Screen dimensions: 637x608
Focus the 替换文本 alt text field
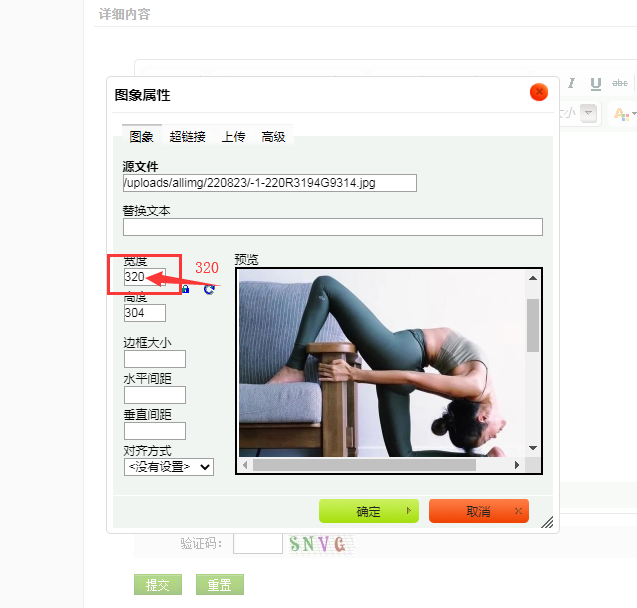tap(333, 227)
